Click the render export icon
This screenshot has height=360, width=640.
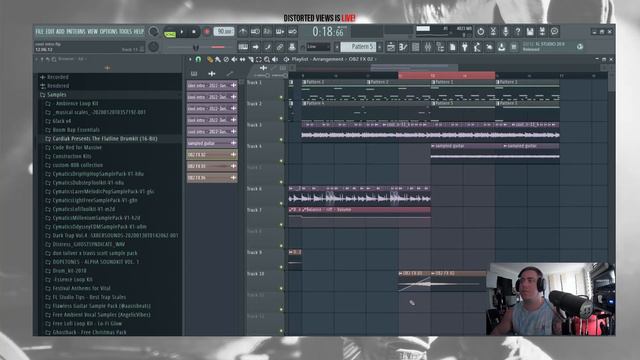pos(542,31)
